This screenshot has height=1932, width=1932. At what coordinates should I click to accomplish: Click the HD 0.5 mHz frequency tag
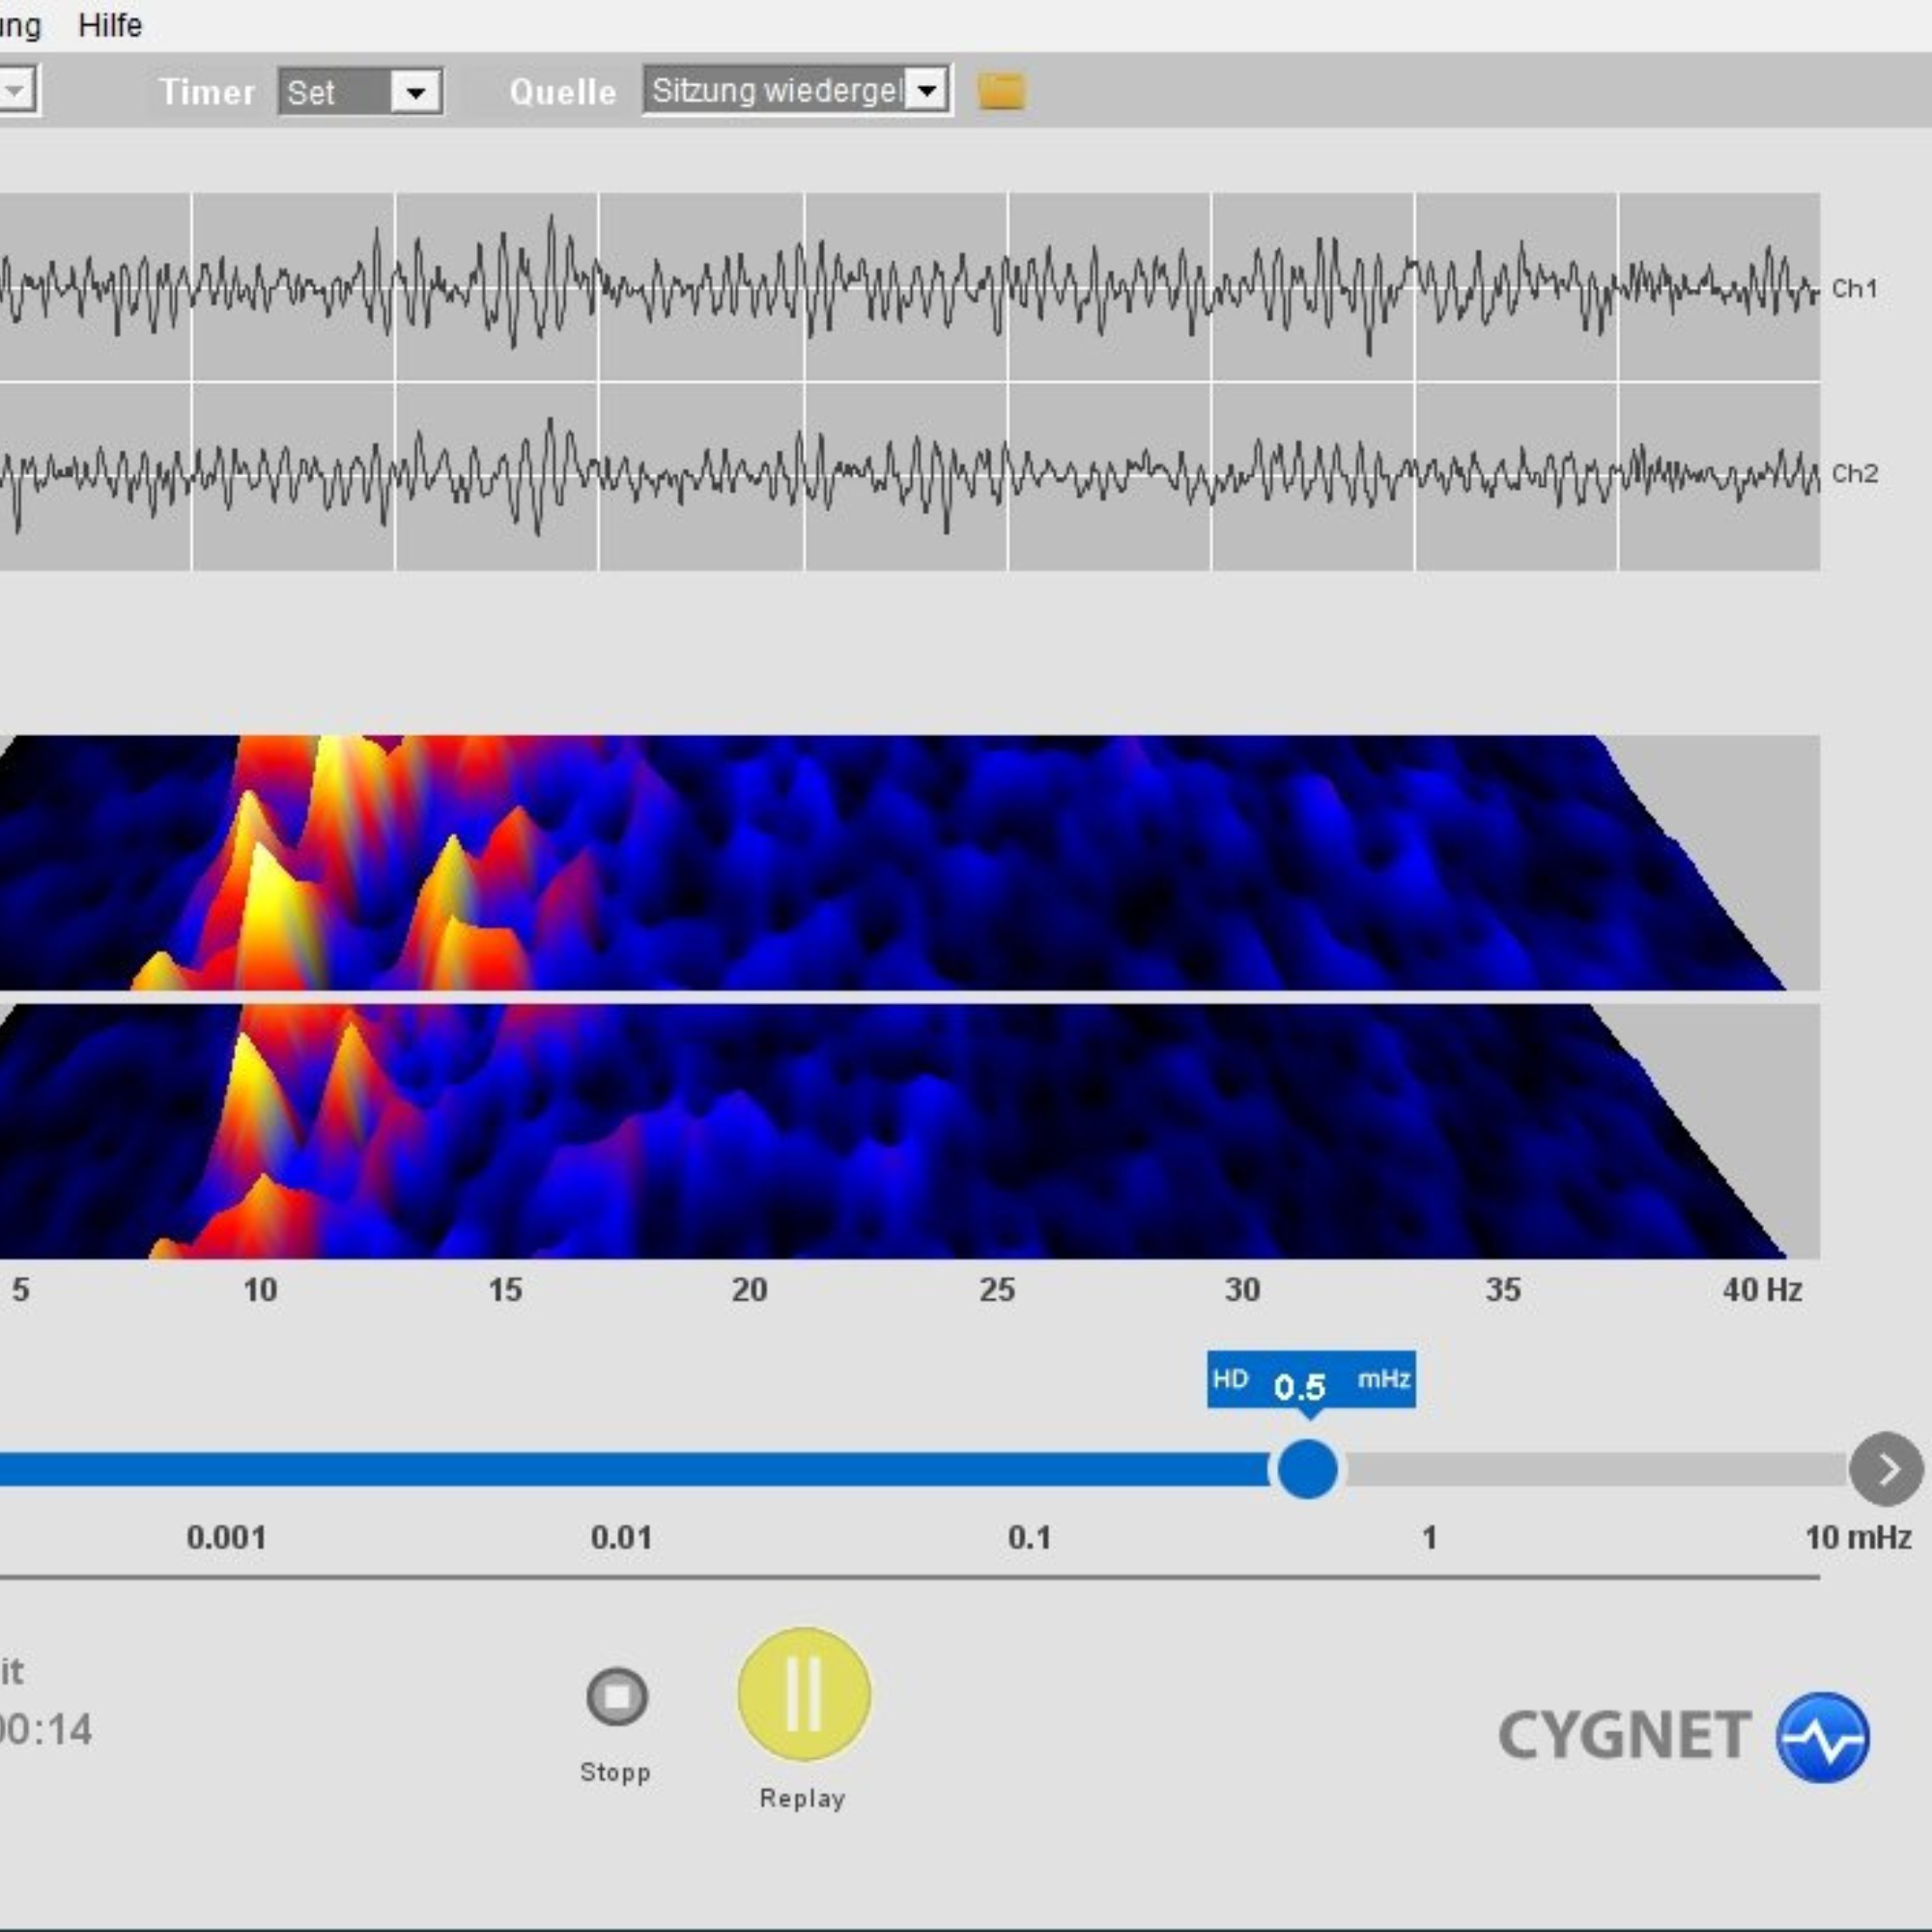[x=1310, y=1380]
